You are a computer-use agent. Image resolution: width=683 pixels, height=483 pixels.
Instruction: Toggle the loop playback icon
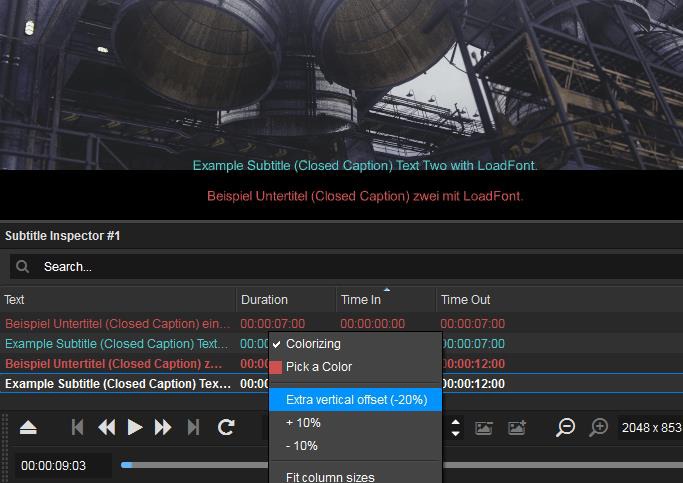pos(226,428)
